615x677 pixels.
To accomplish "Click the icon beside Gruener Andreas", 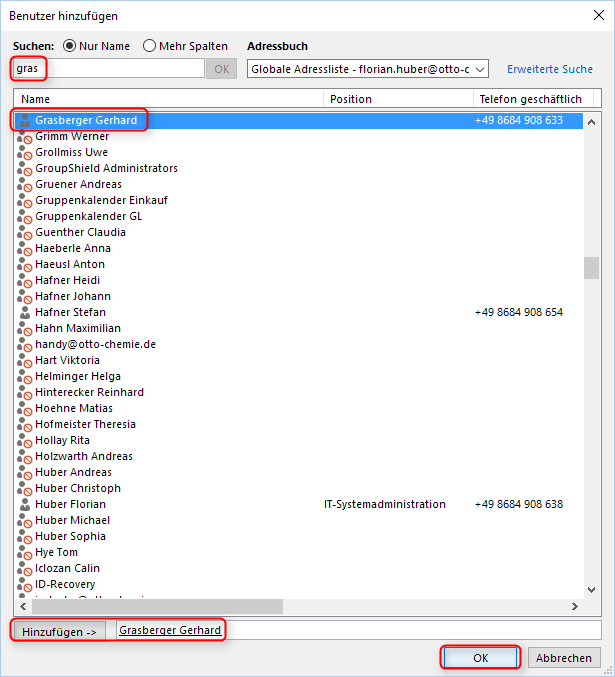I will (x=25, y=185).
